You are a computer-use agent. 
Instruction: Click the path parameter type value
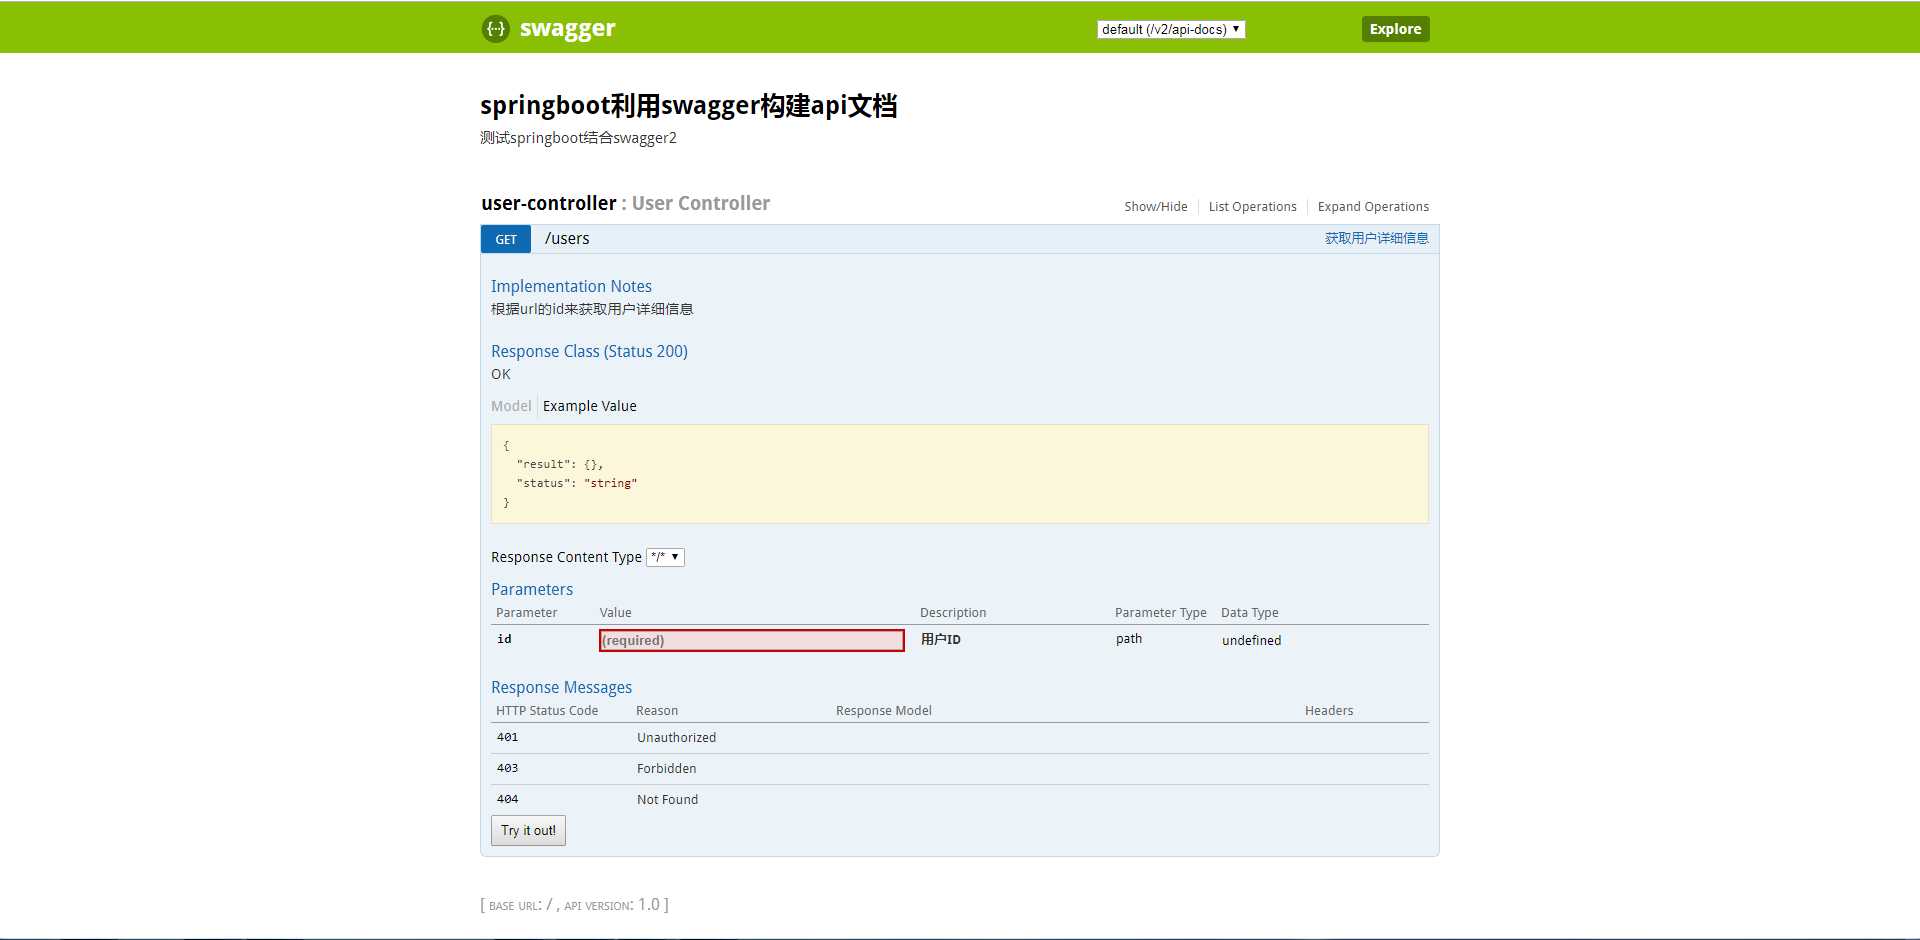pyautogui.click(x=1128, y=639)
